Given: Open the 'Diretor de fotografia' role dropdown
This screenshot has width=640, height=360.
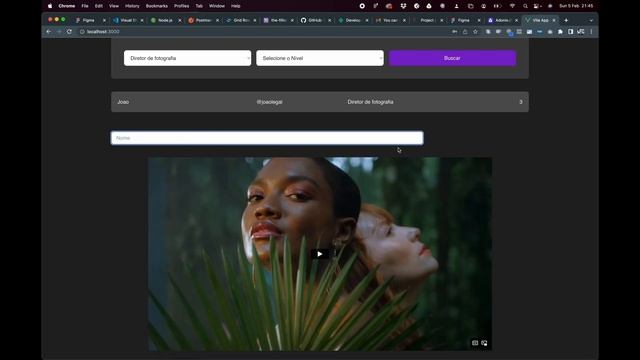Looking at the screenshot, I should tap(187, 58).
